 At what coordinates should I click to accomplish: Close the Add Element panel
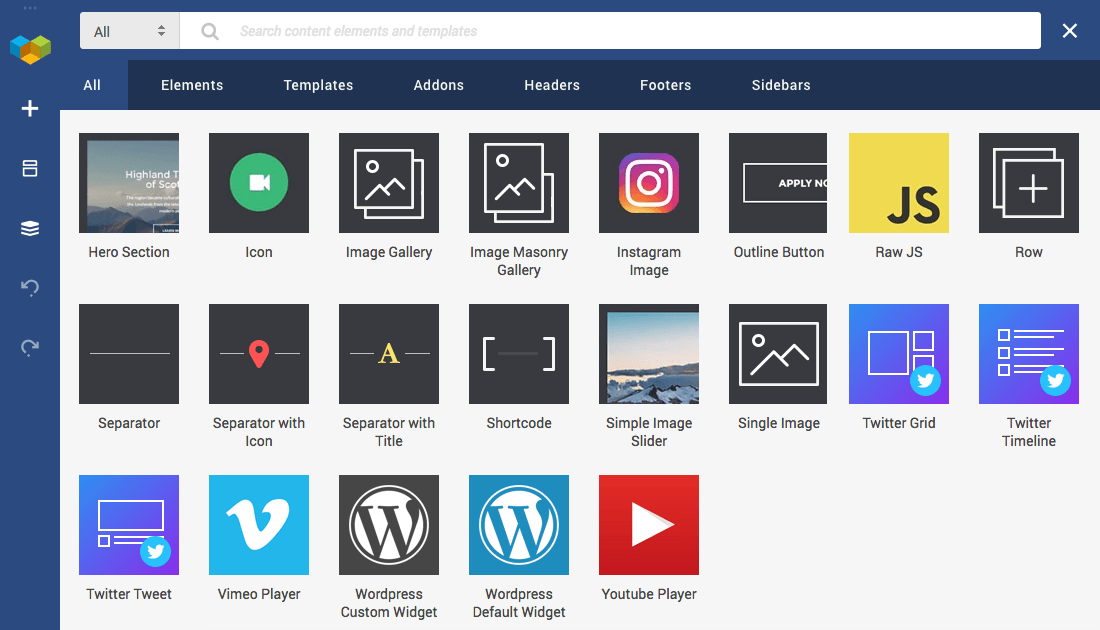1069,31
